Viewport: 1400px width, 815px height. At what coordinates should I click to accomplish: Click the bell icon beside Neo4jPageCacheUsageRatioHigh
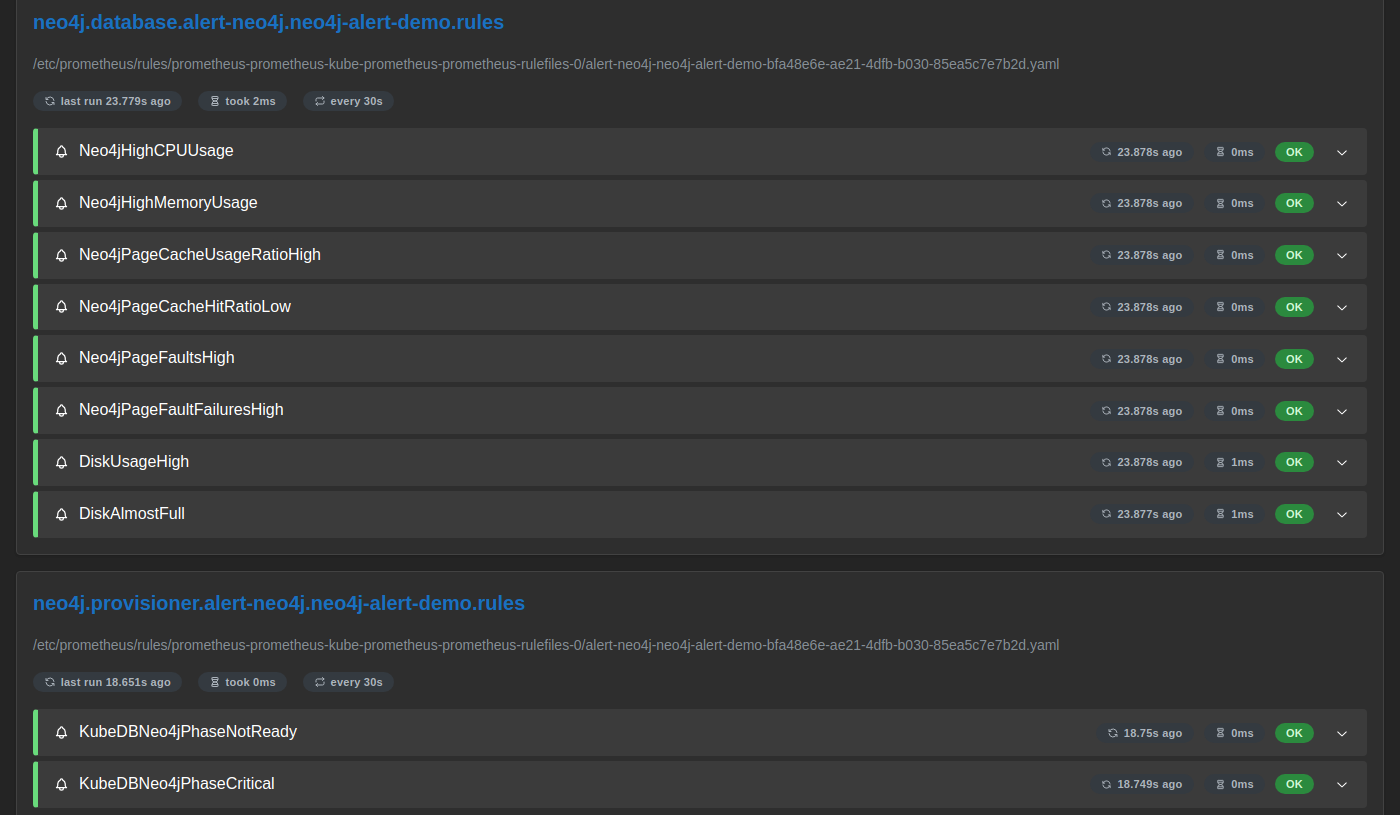click(x=62, y=256)
